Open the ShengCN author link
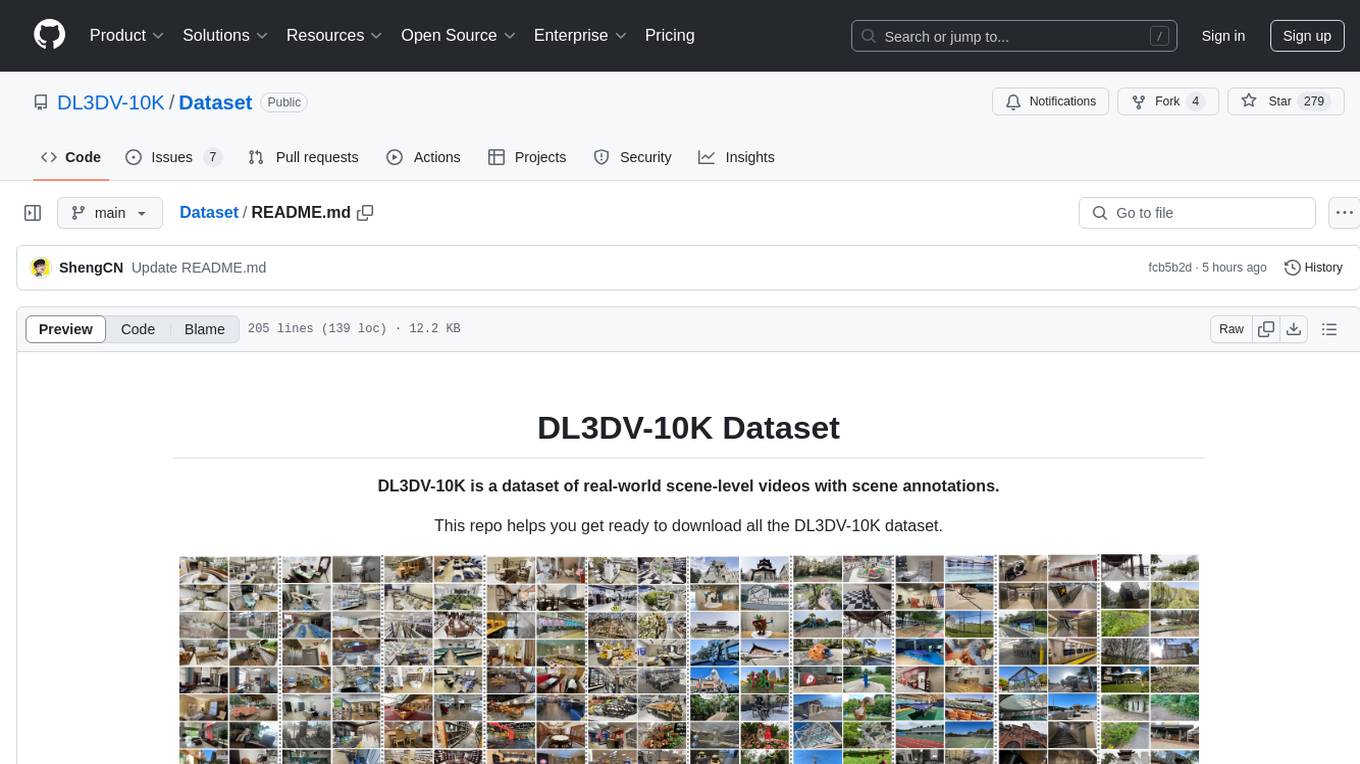Image resolution: width=1360 pixels, height=764 pixels. click(x=91, y=268)
